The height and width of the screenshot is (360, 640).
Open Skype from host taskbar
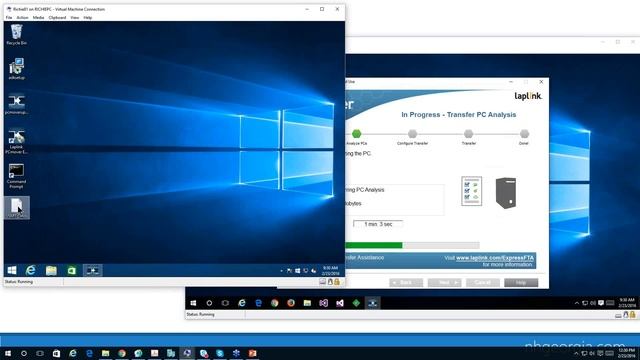[220, 353]
